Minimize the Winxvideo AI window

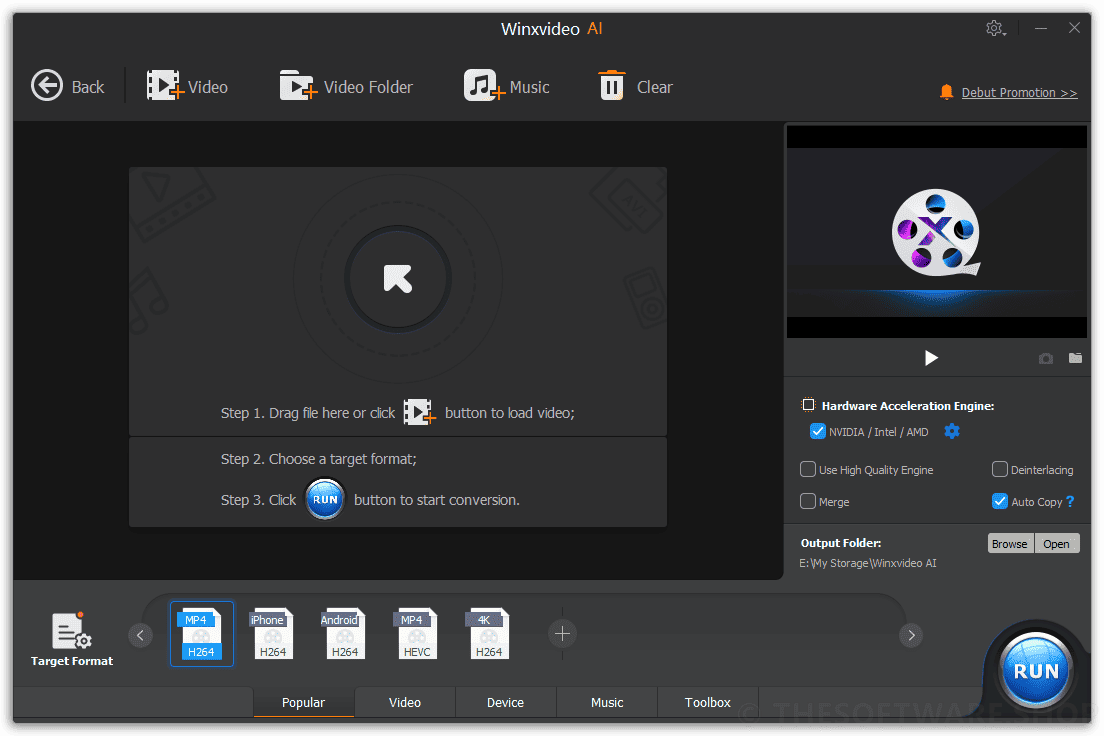(1041, 28)
